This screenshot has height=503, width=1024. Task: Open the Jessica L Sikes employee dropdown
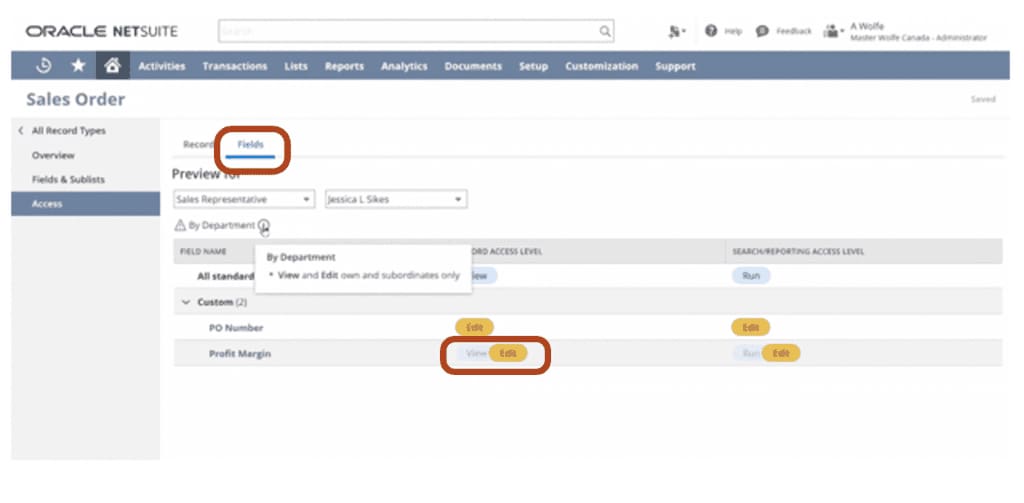396,199
